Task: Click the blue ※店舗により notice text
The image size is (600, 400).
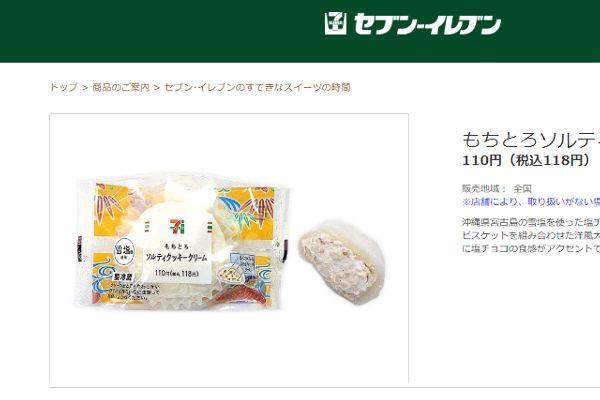Action: [531, 202]
